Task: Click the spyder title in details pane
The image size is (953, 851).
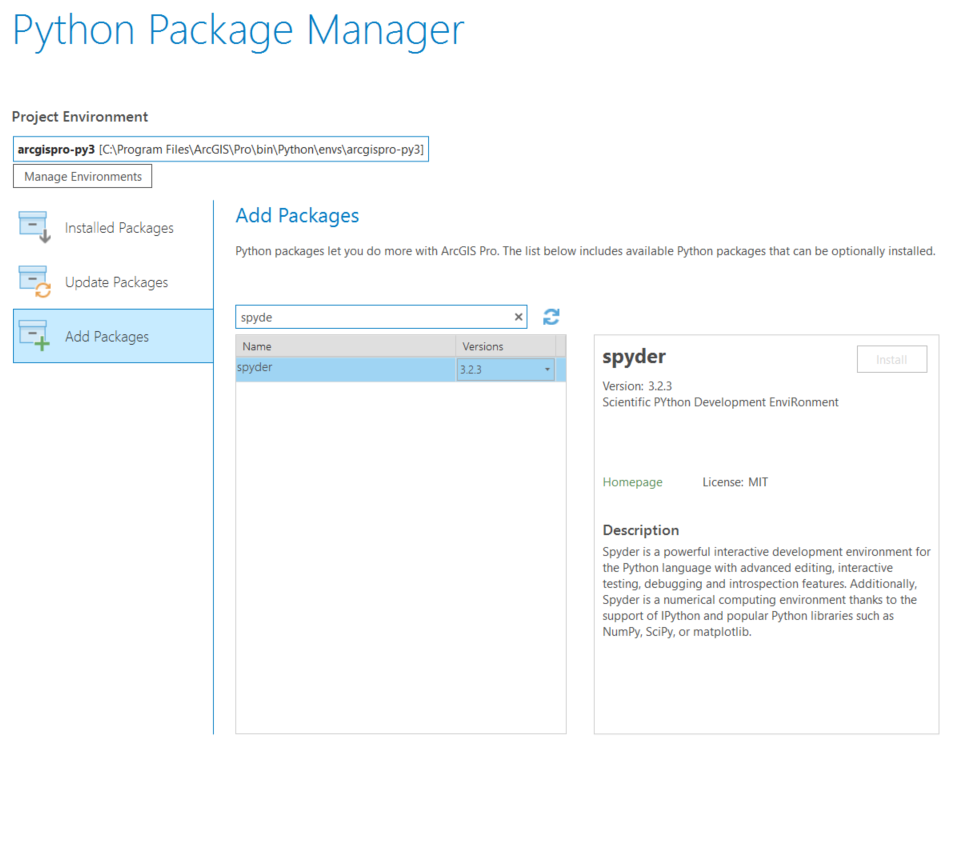Action: pyautogui.click(x=634, y=357)
